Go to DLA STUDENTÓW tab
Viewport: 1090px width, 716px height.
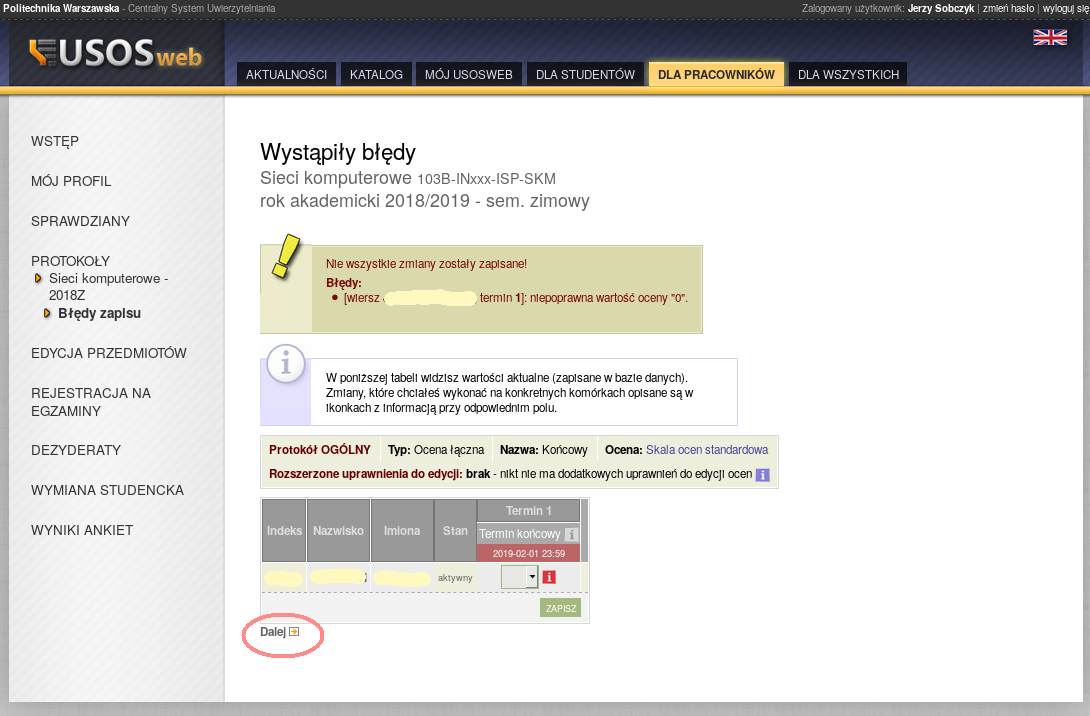pos(585,75)
